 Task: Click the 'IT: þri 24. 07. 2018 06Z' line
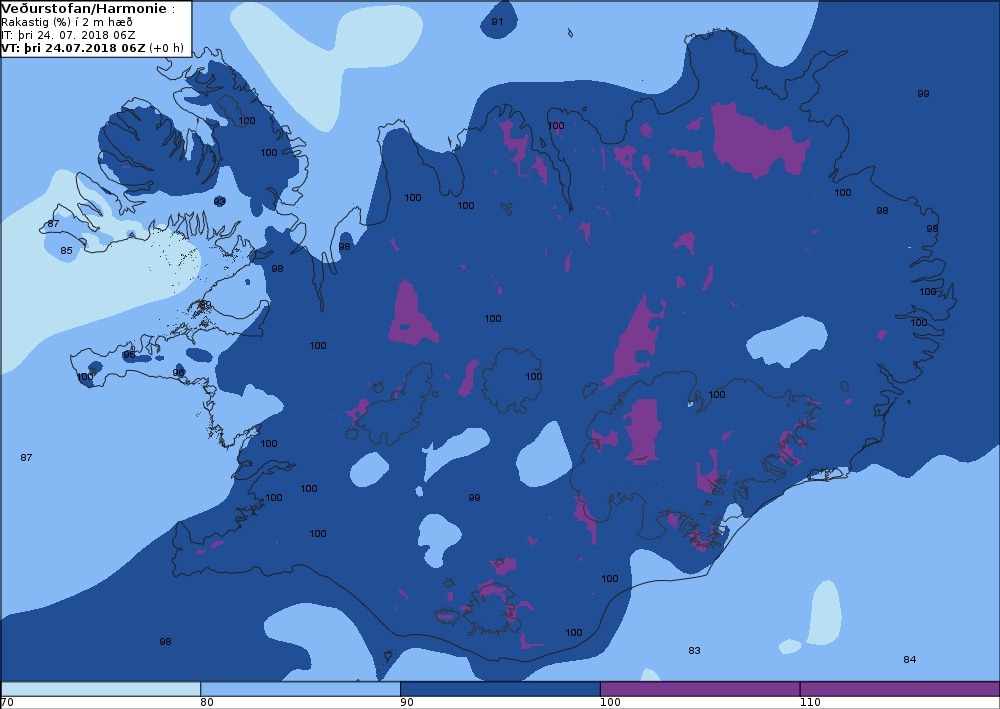[x=68, y=35]
